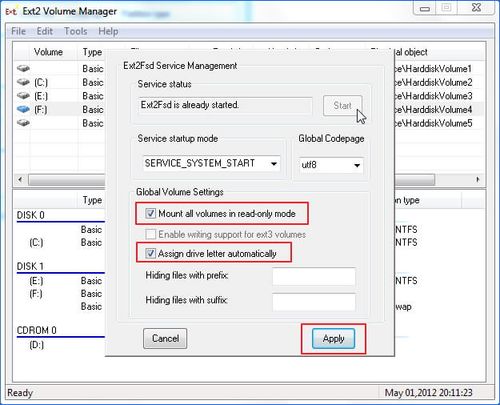Click the Ready status text

click(x=20, y=393)
